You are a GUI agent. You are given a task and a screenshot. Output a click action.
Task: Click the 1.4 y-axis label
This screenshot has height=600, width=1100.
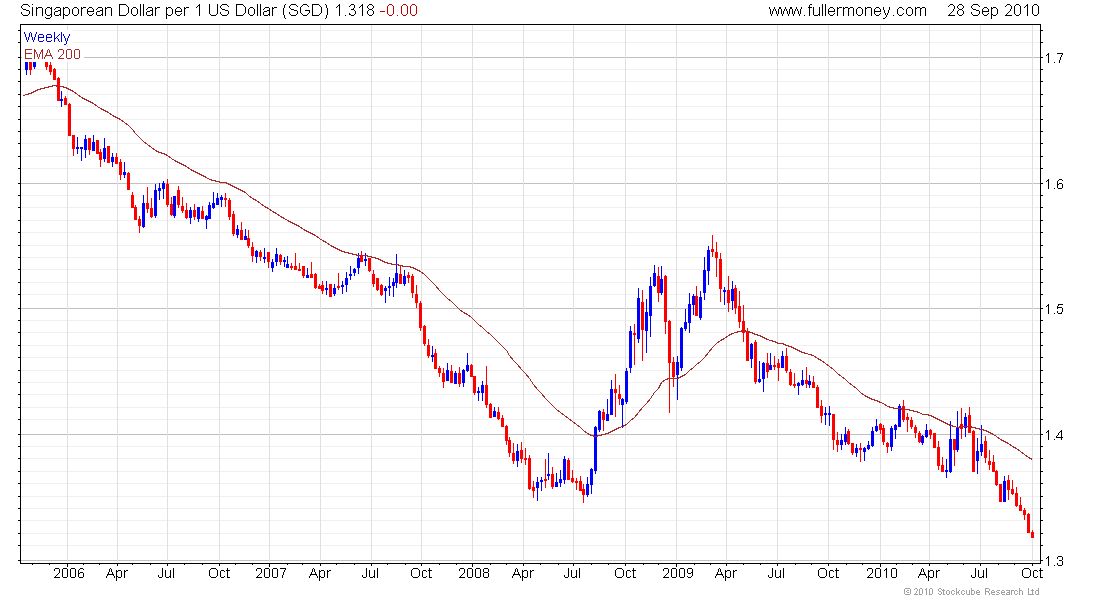1054,434
